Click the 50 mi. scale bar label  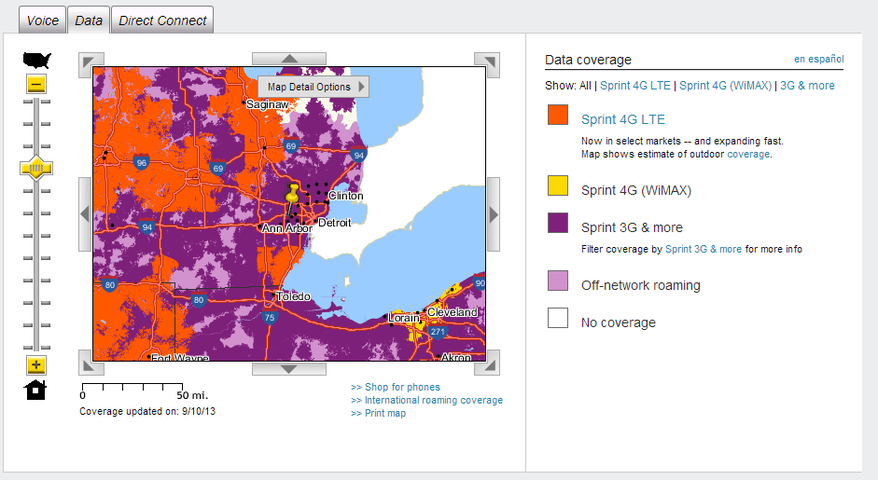click(x=192, y=395)
